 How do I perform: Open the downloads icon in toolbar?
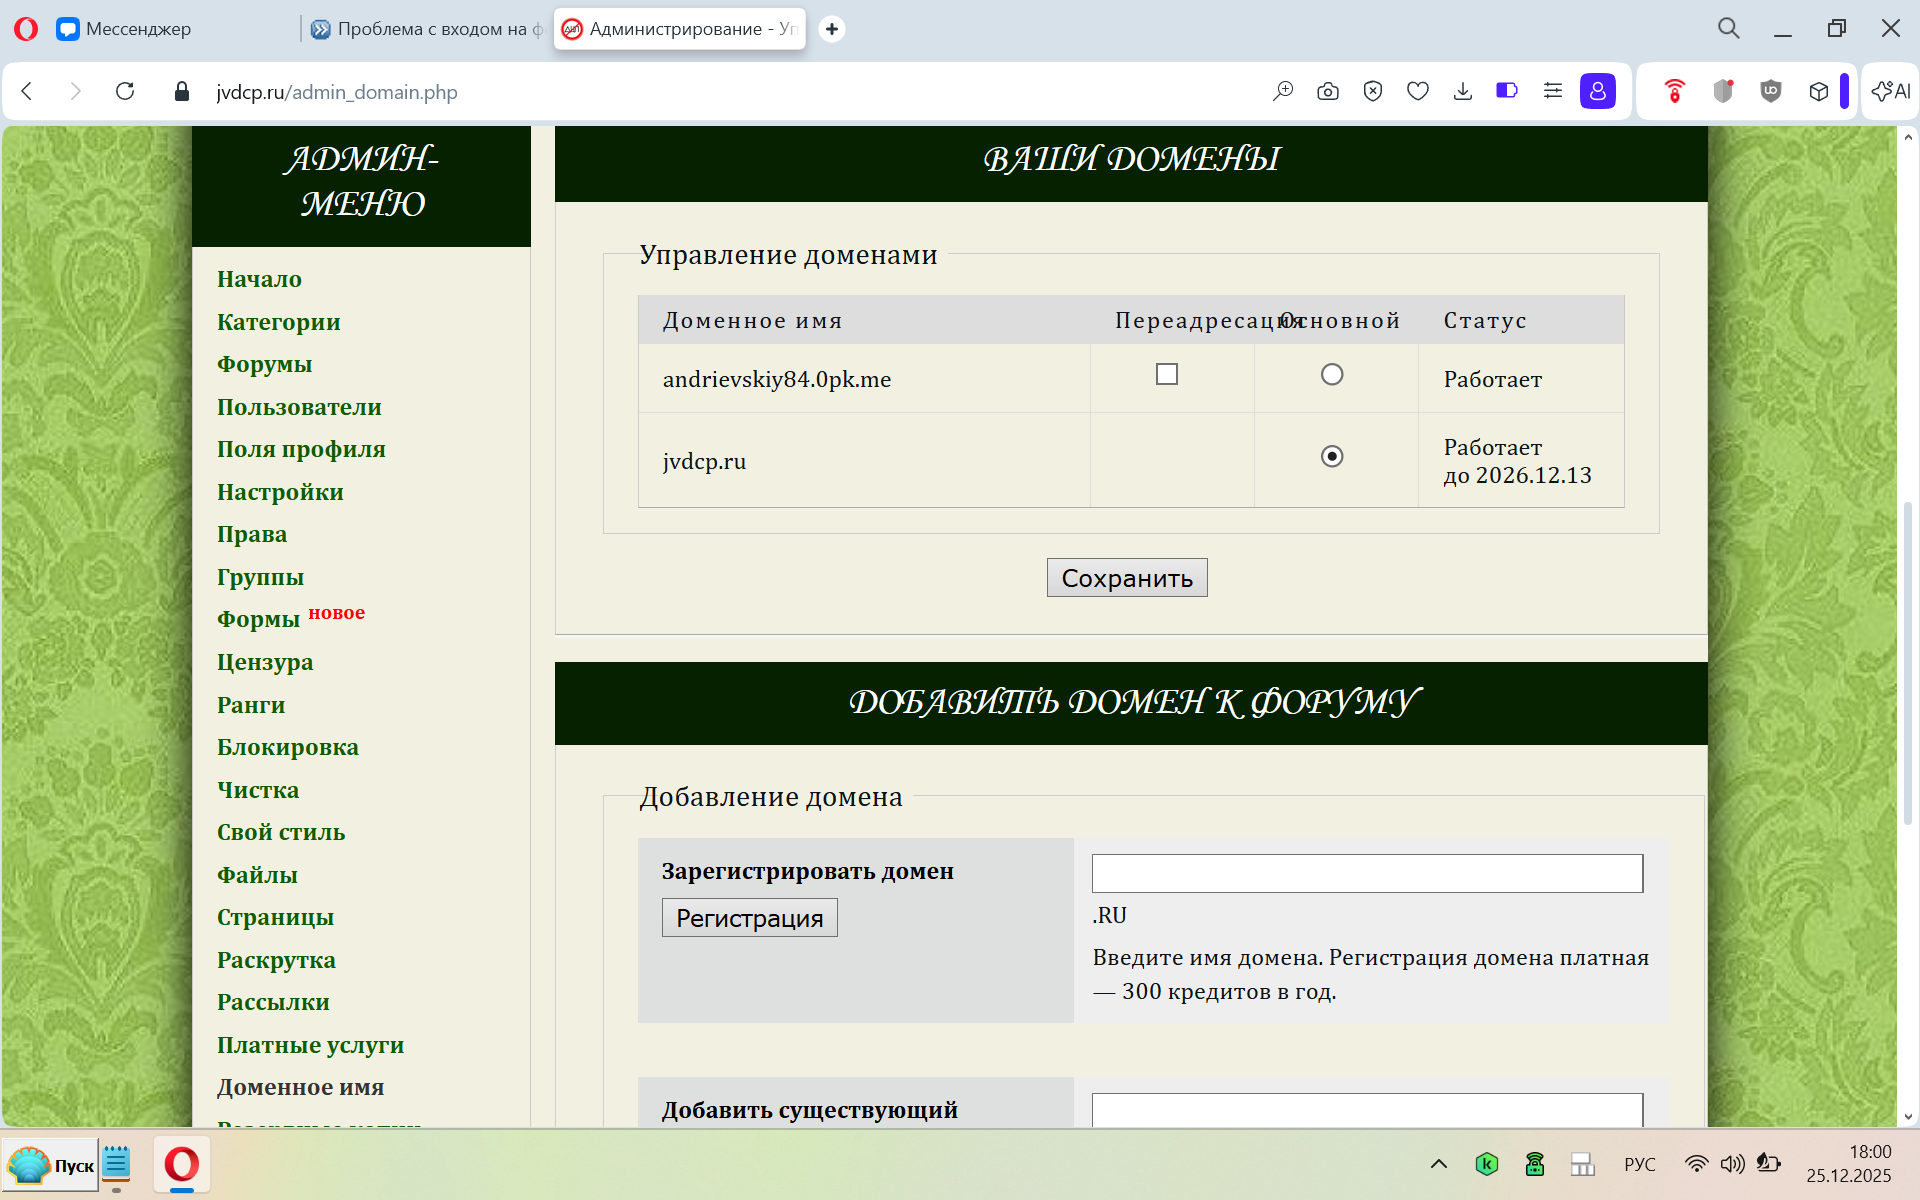(x=1462, y=91)
